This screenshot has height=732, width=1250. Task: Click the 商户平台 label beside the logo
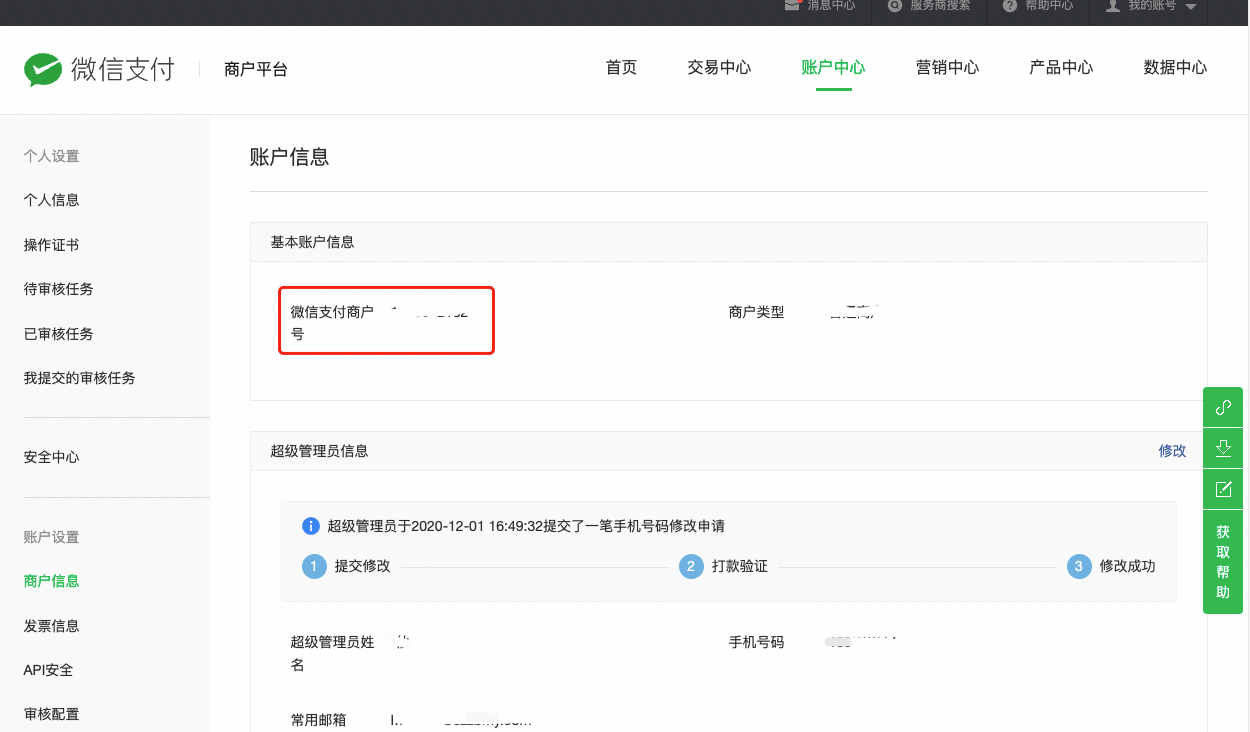256,70
